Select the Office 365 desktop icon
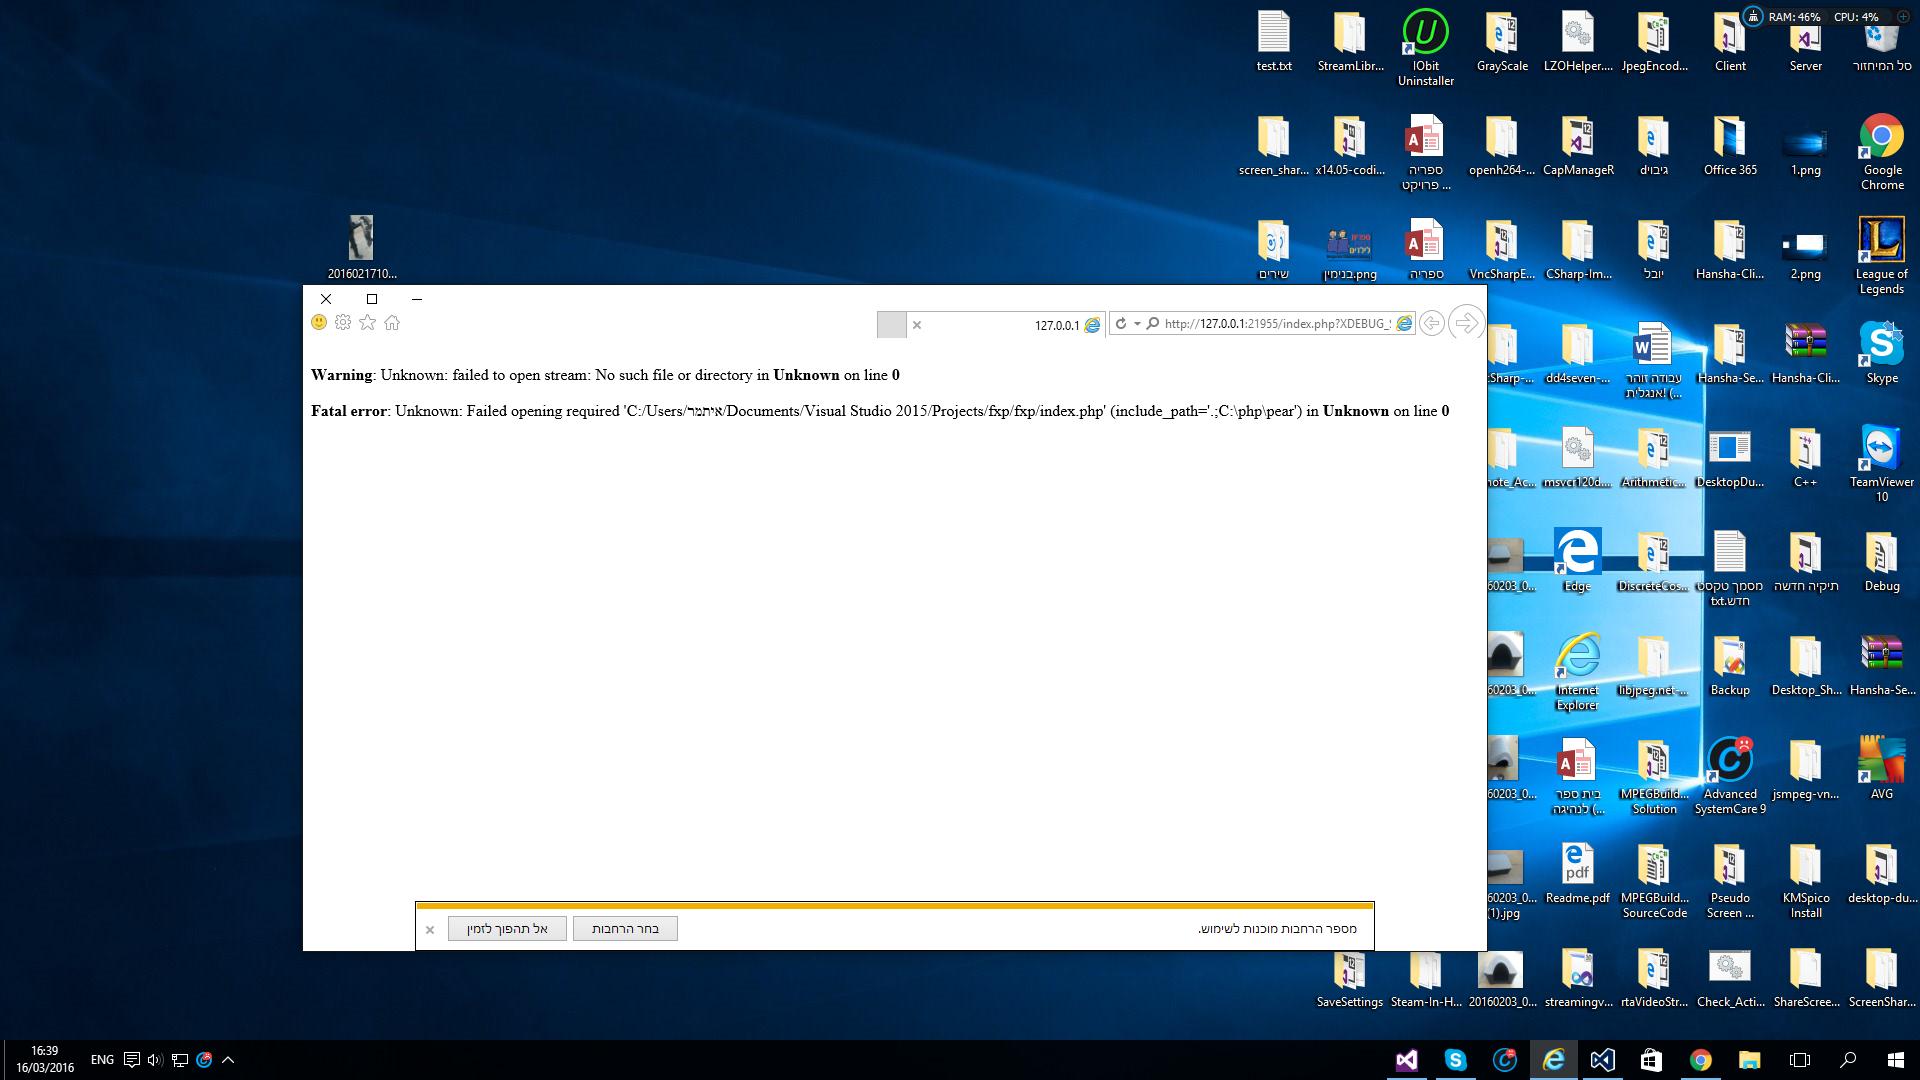 pos(1730,146)
